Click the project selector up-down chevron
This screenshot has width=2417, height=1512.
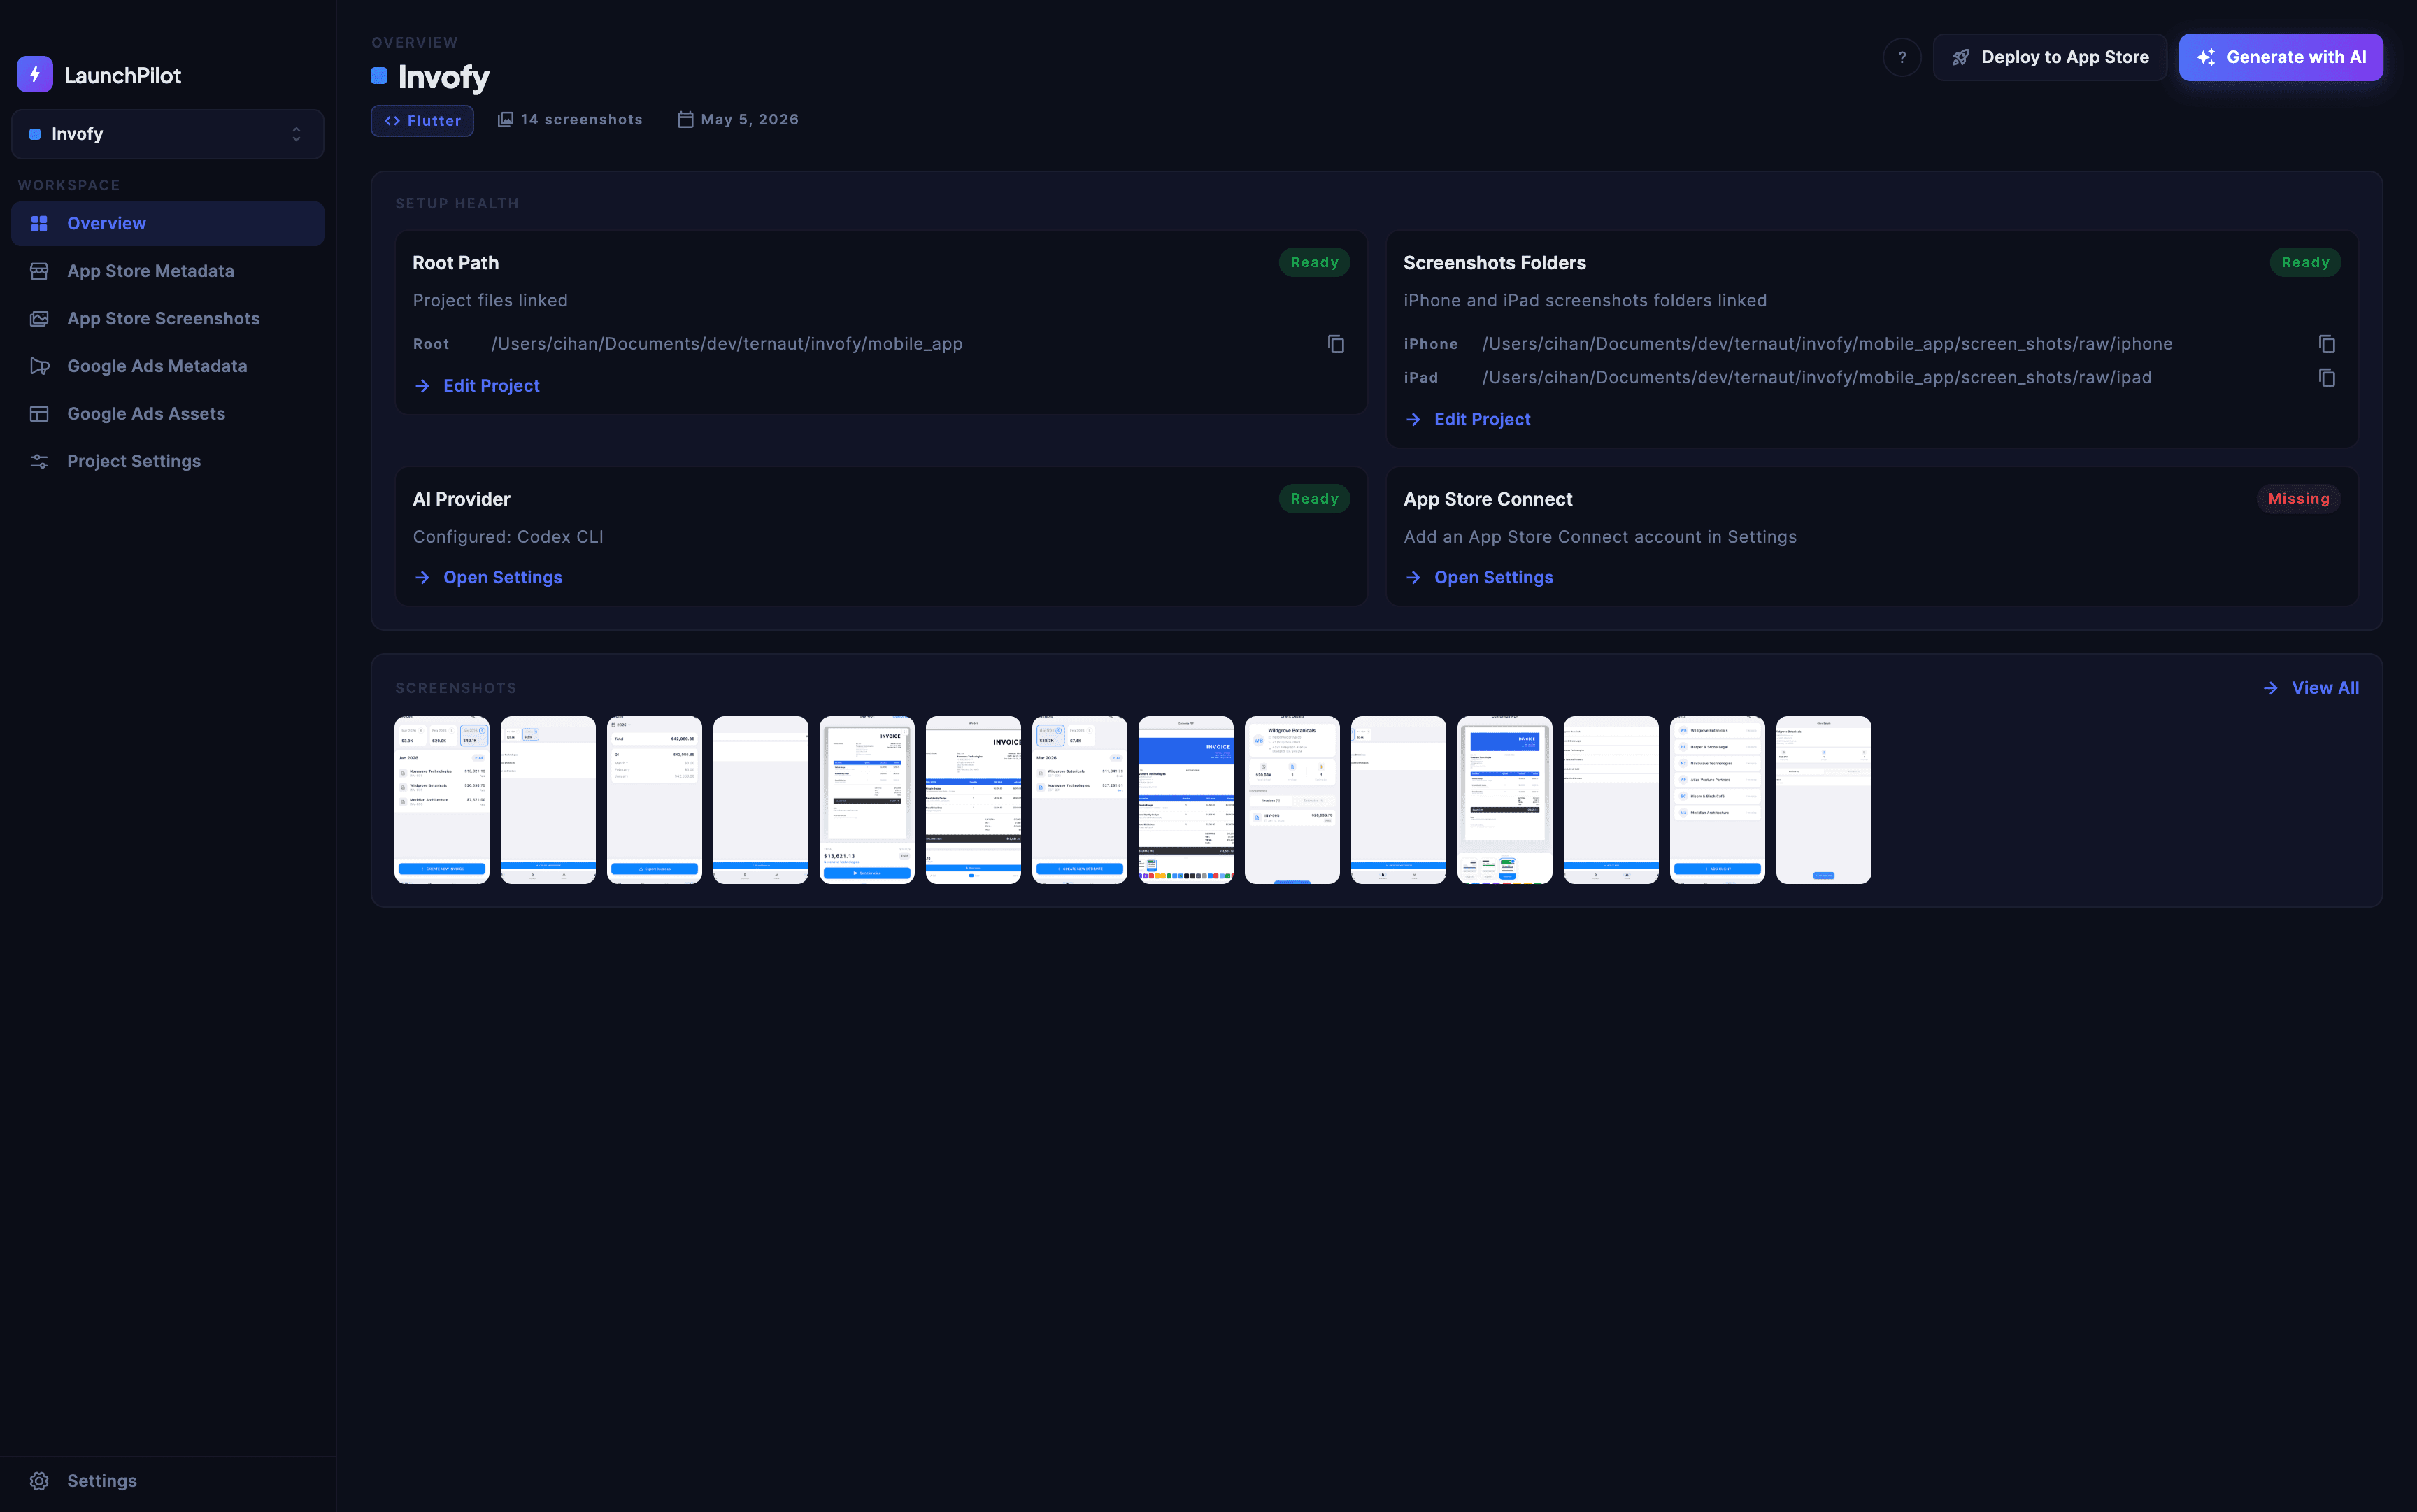click(296, 134)
